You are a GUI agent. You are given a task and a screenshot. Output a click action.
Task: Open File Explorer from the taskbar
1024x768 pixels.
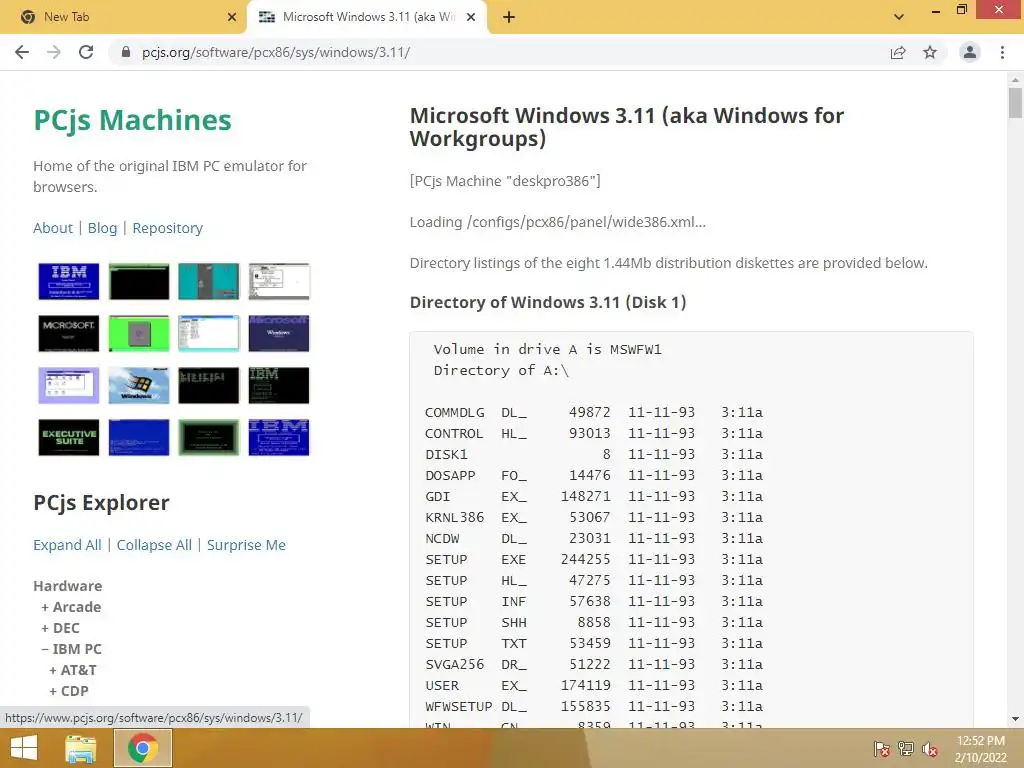(81, 748)
